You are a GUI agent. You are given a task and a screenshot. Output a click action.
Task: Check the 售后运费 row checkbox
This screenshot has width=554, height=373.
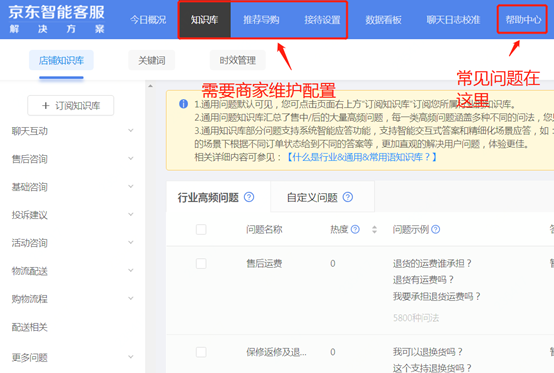coord(201,264)
